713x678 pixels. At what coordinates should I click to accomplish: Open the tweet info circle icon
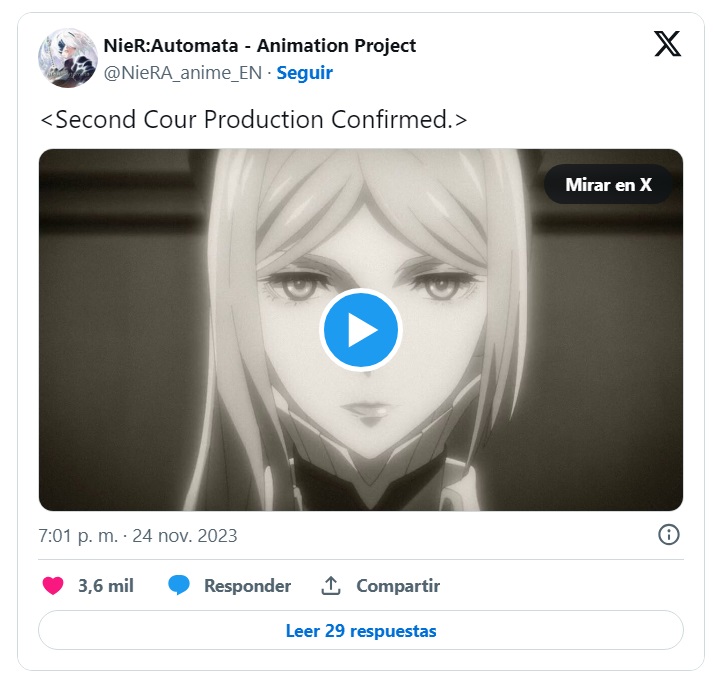(x=668, y=535)
